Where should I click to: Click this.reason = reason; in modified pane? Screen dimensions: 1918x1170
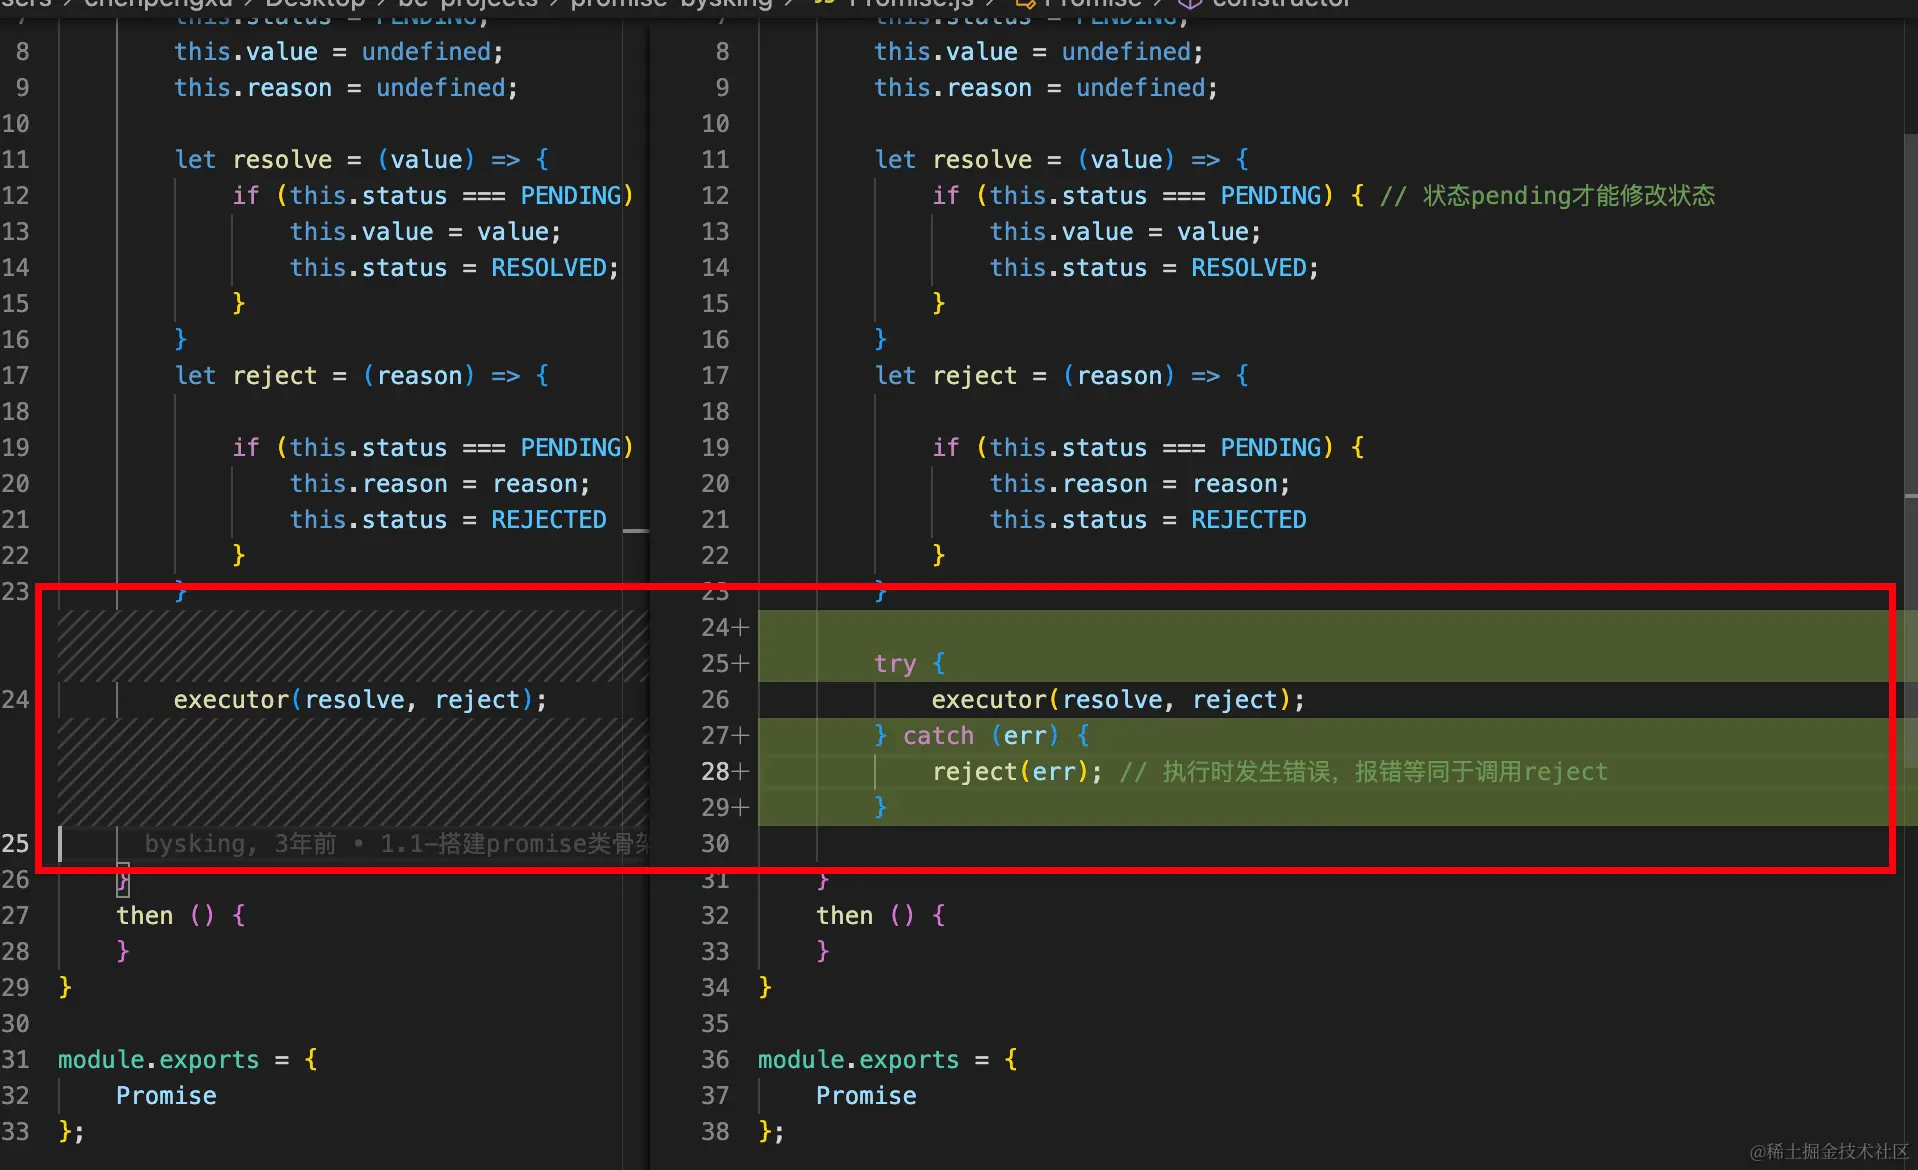coord(1140,483)
